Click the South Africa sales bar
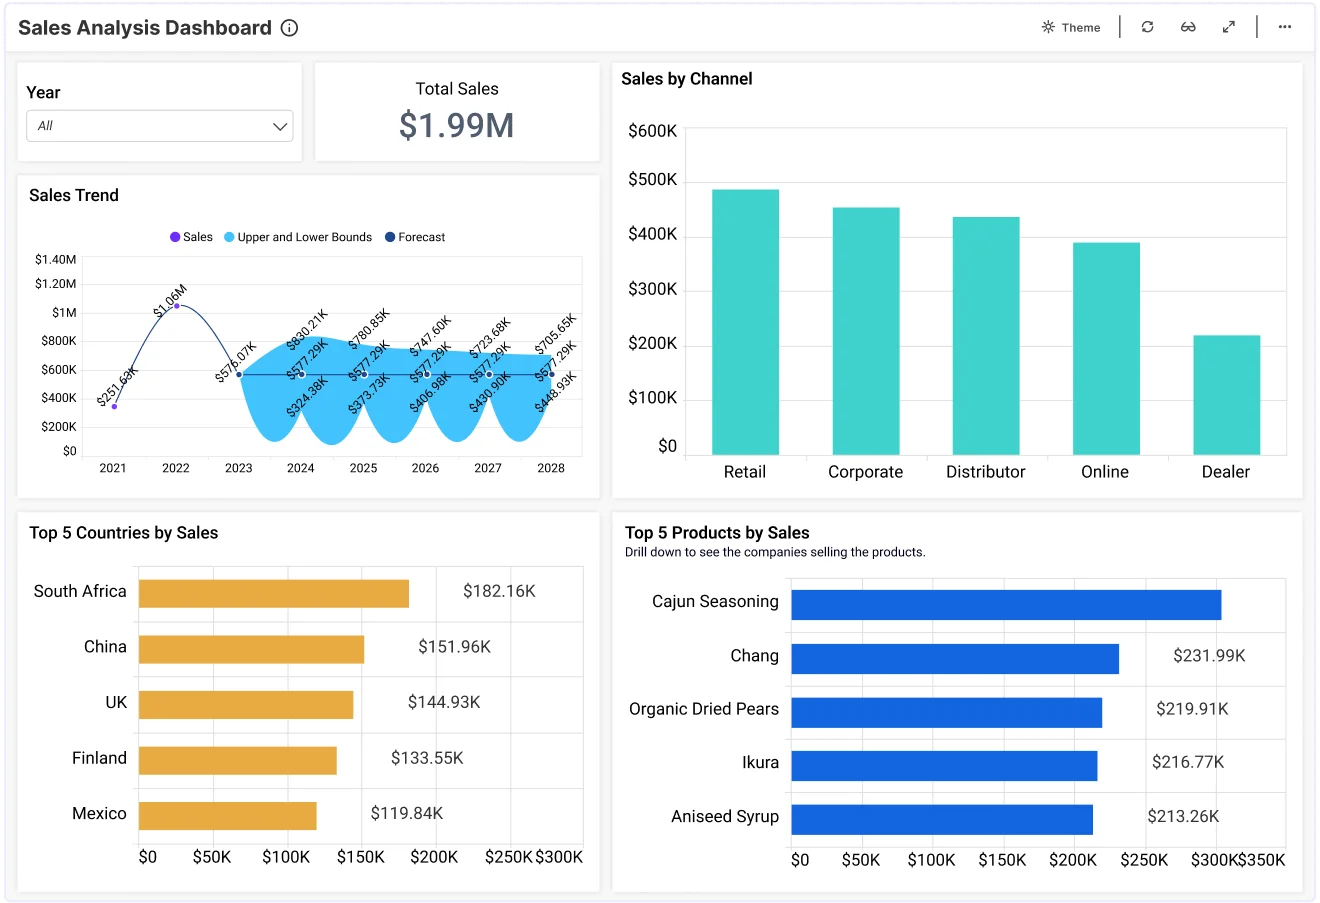Screen dimensions: 1320x903 (x=274, y=593)
